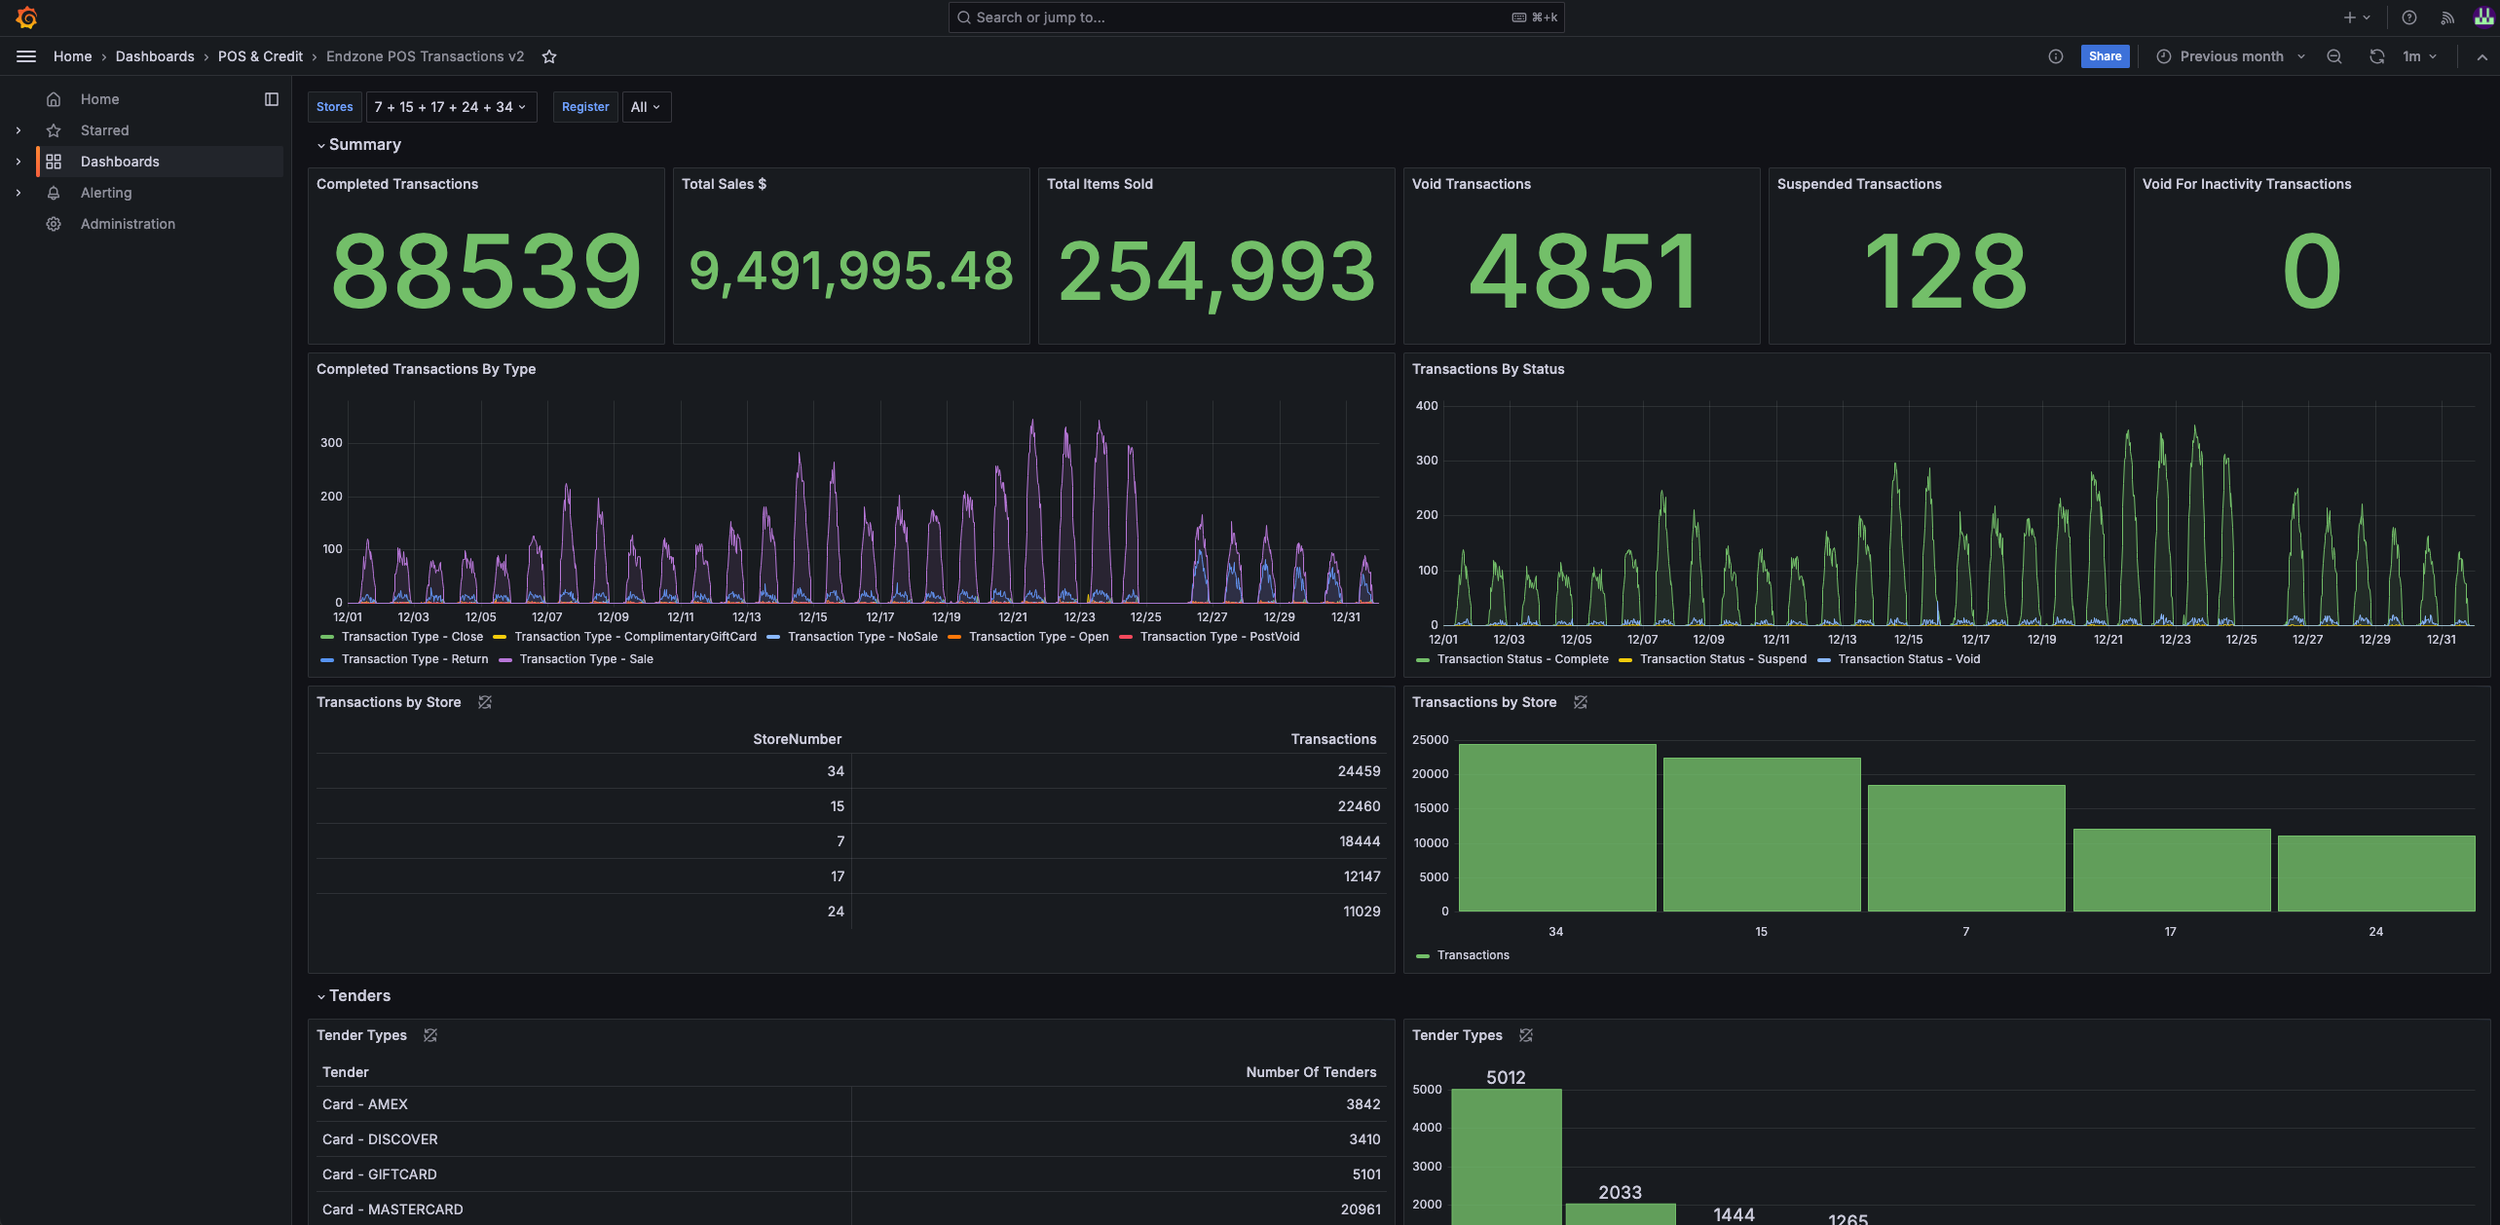Click the Grafana logo icon
This screenshot has width=2500, height=1225.
[27, 17]
